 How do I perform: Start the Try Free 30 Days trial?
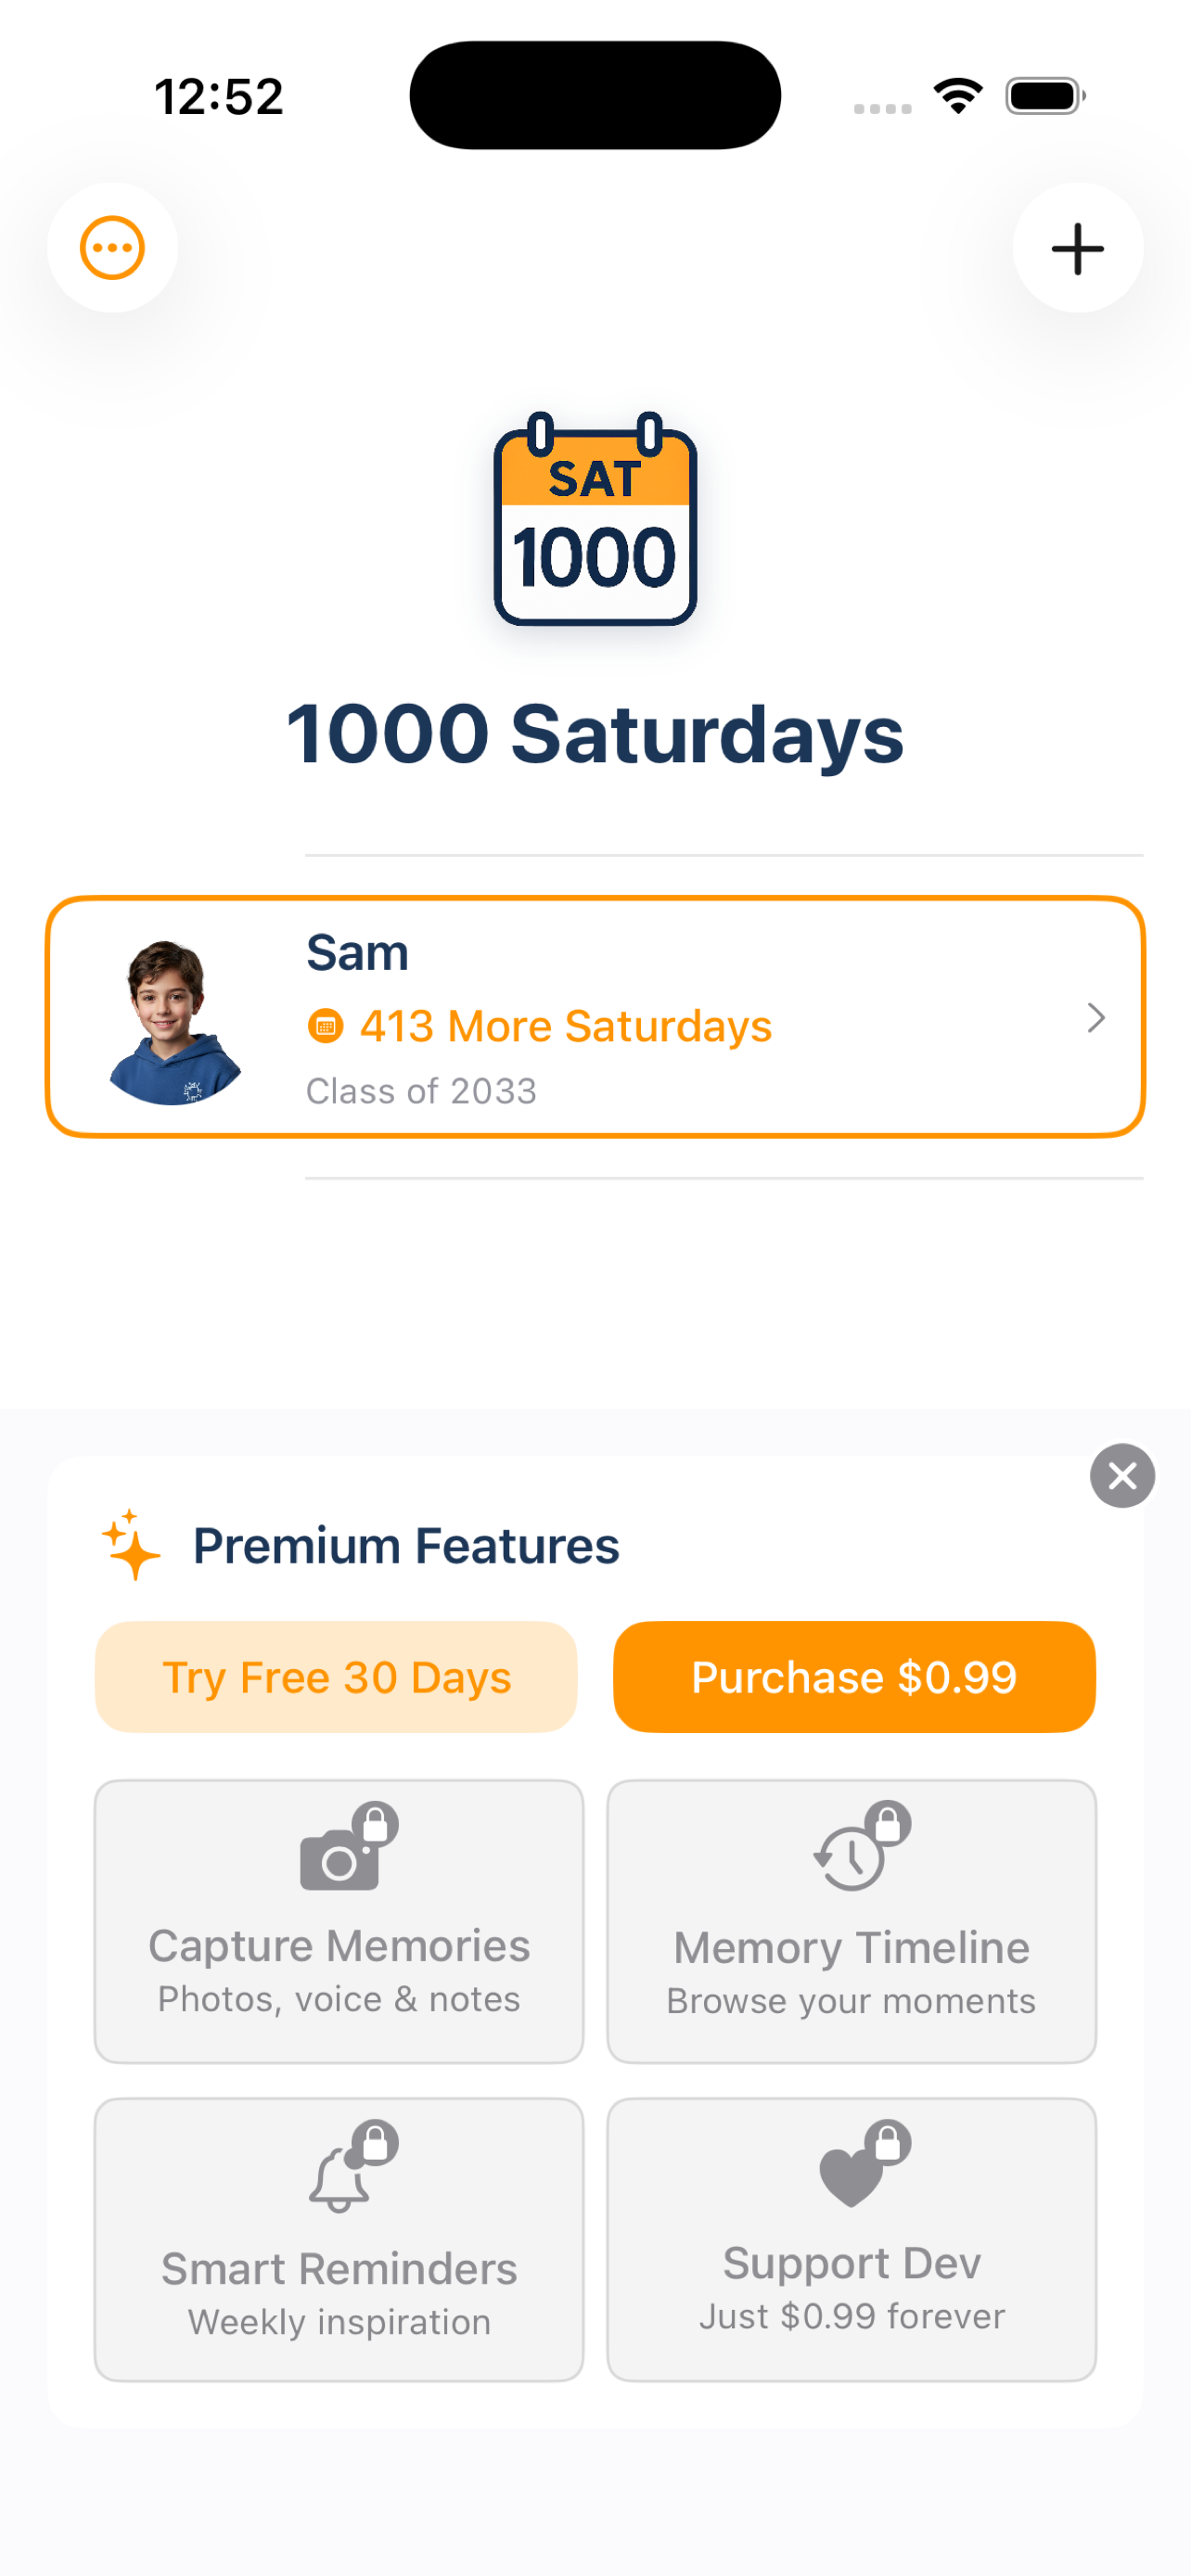tap(336, 1677)
